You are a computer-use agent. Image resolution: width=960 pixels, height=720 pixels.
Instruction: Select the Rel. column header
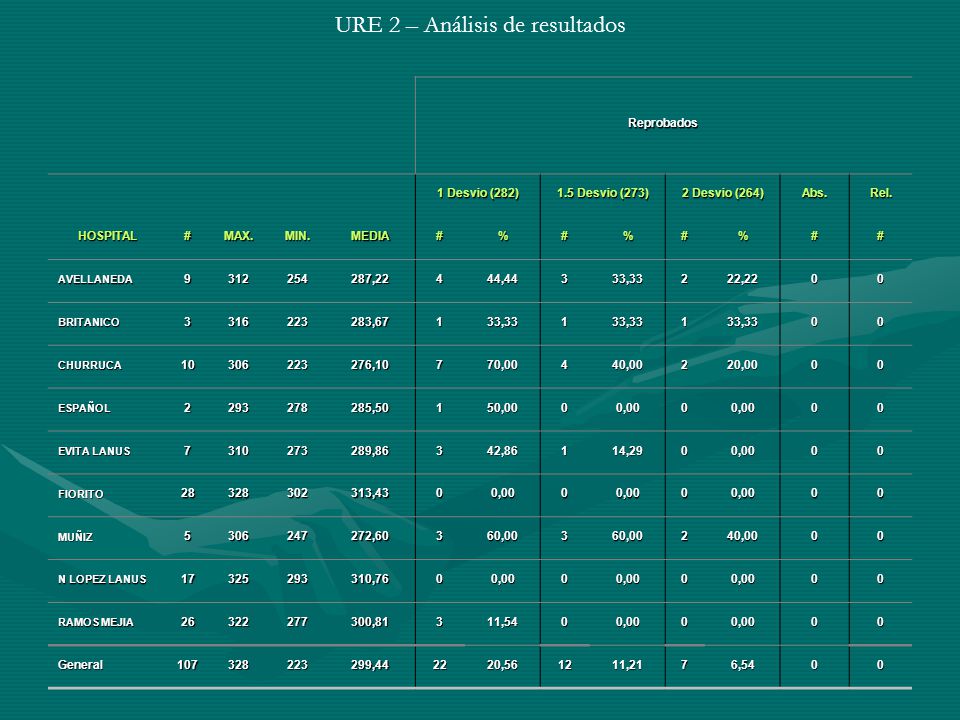(x=881, y=193)
